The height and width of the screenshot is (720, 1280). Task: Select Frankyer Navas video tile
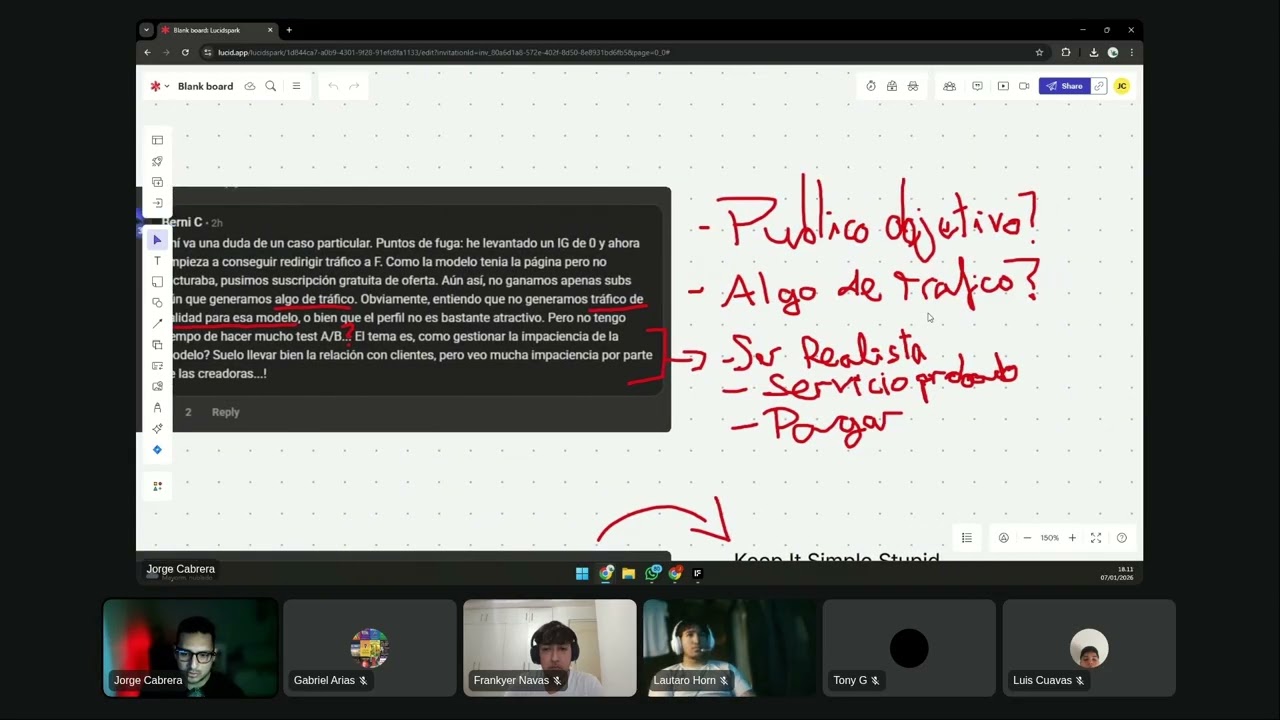pyautogui.click(x=550, y=648)
